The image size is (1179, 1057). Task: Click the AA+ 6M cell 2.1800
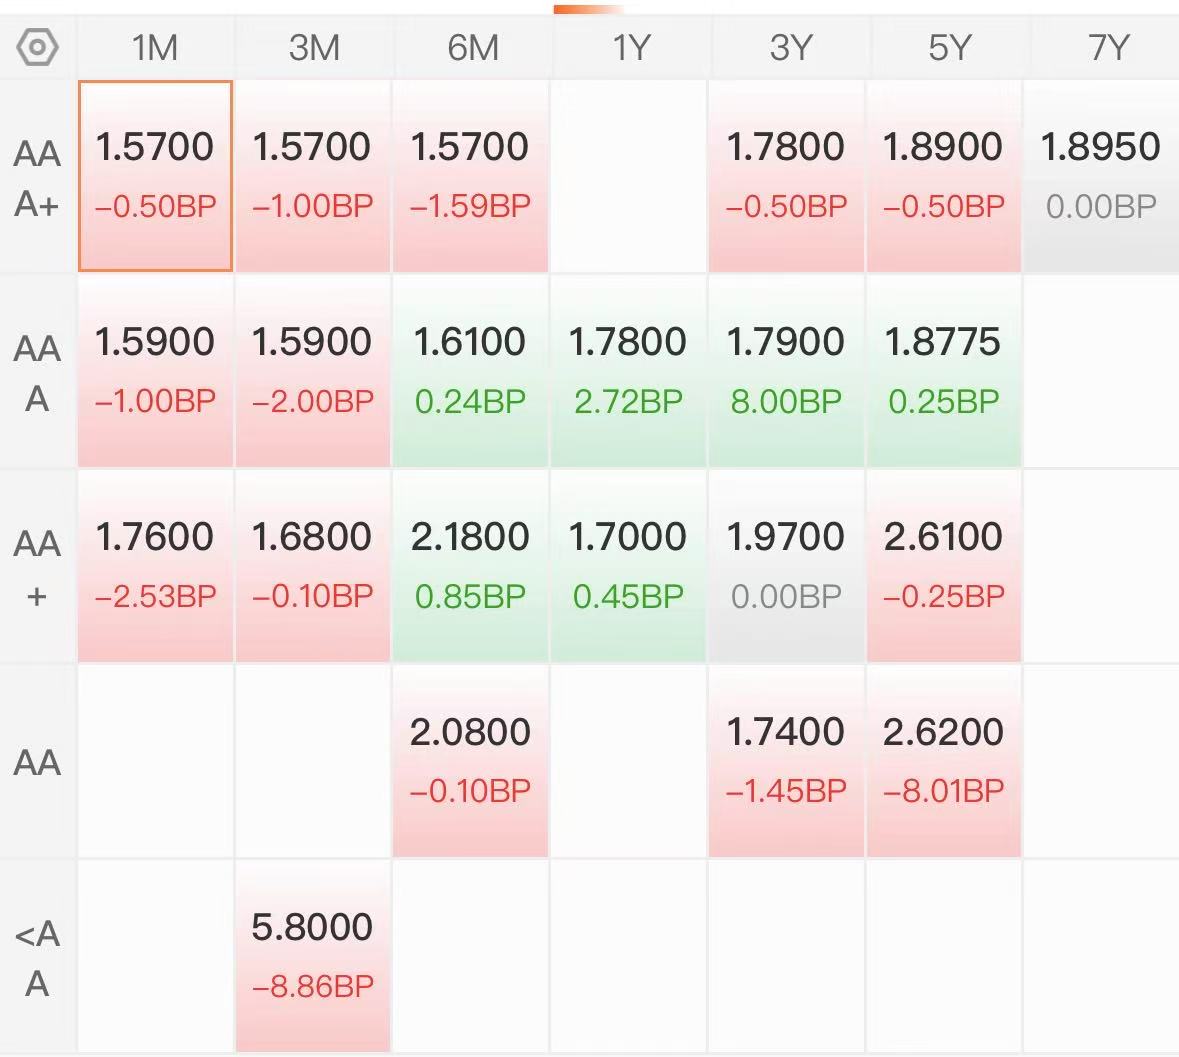470,566
